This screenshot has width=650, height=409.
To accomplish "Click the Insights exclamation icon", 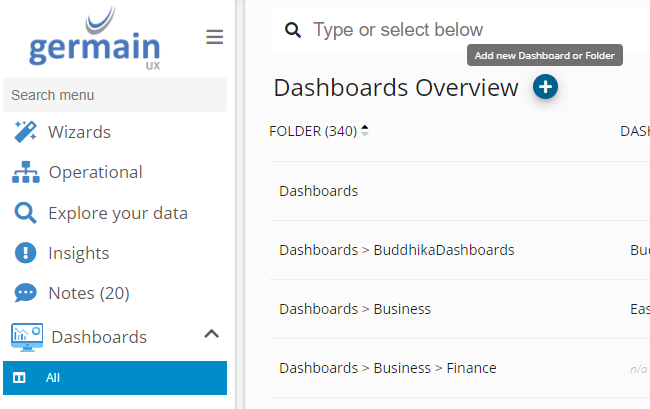I will coord(25,253).
